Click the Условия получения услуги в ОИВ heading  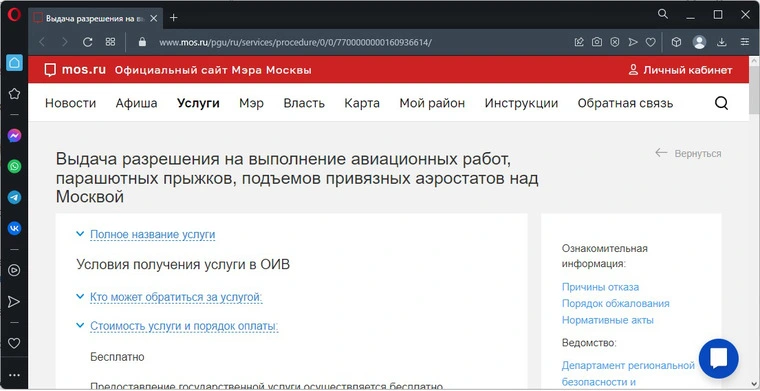point(183,265)
